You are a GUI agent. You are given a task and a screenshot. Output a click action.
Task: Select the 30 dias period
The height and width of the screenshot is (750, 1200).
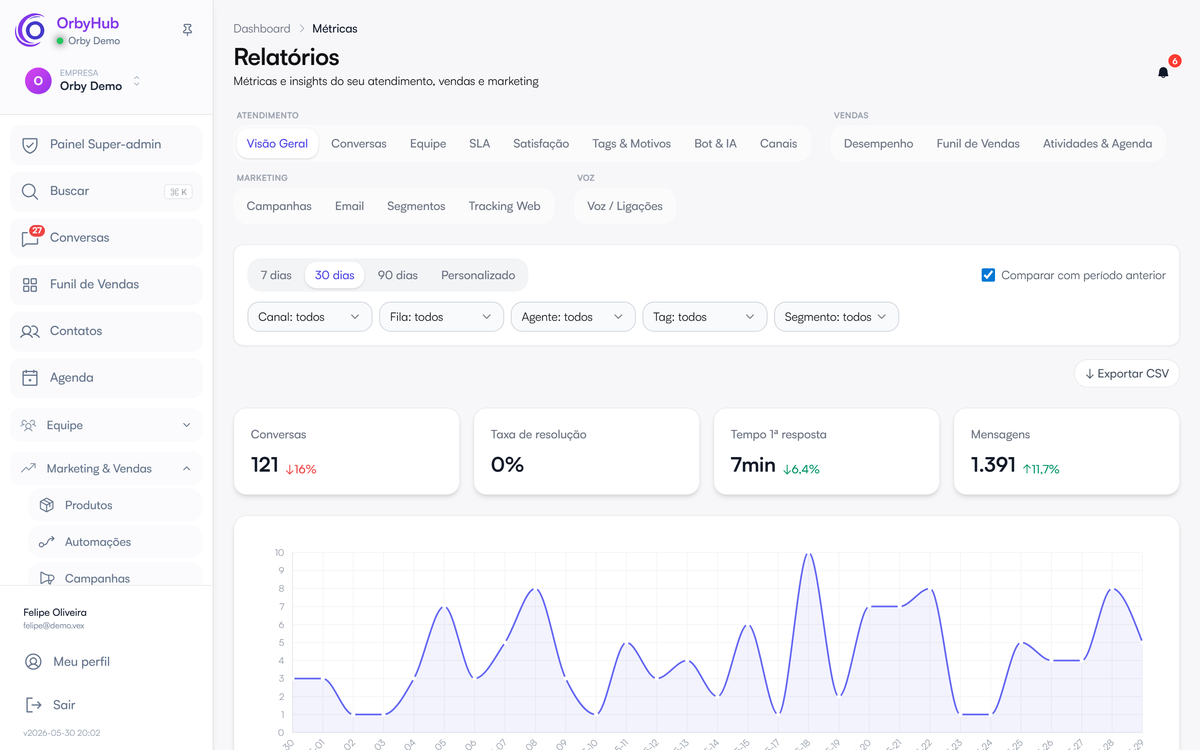(335, 275)
